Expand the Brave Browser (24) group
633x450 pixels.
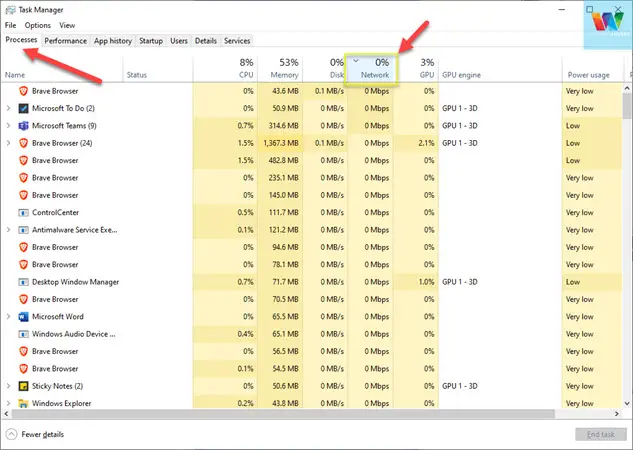tap(8, 143)
